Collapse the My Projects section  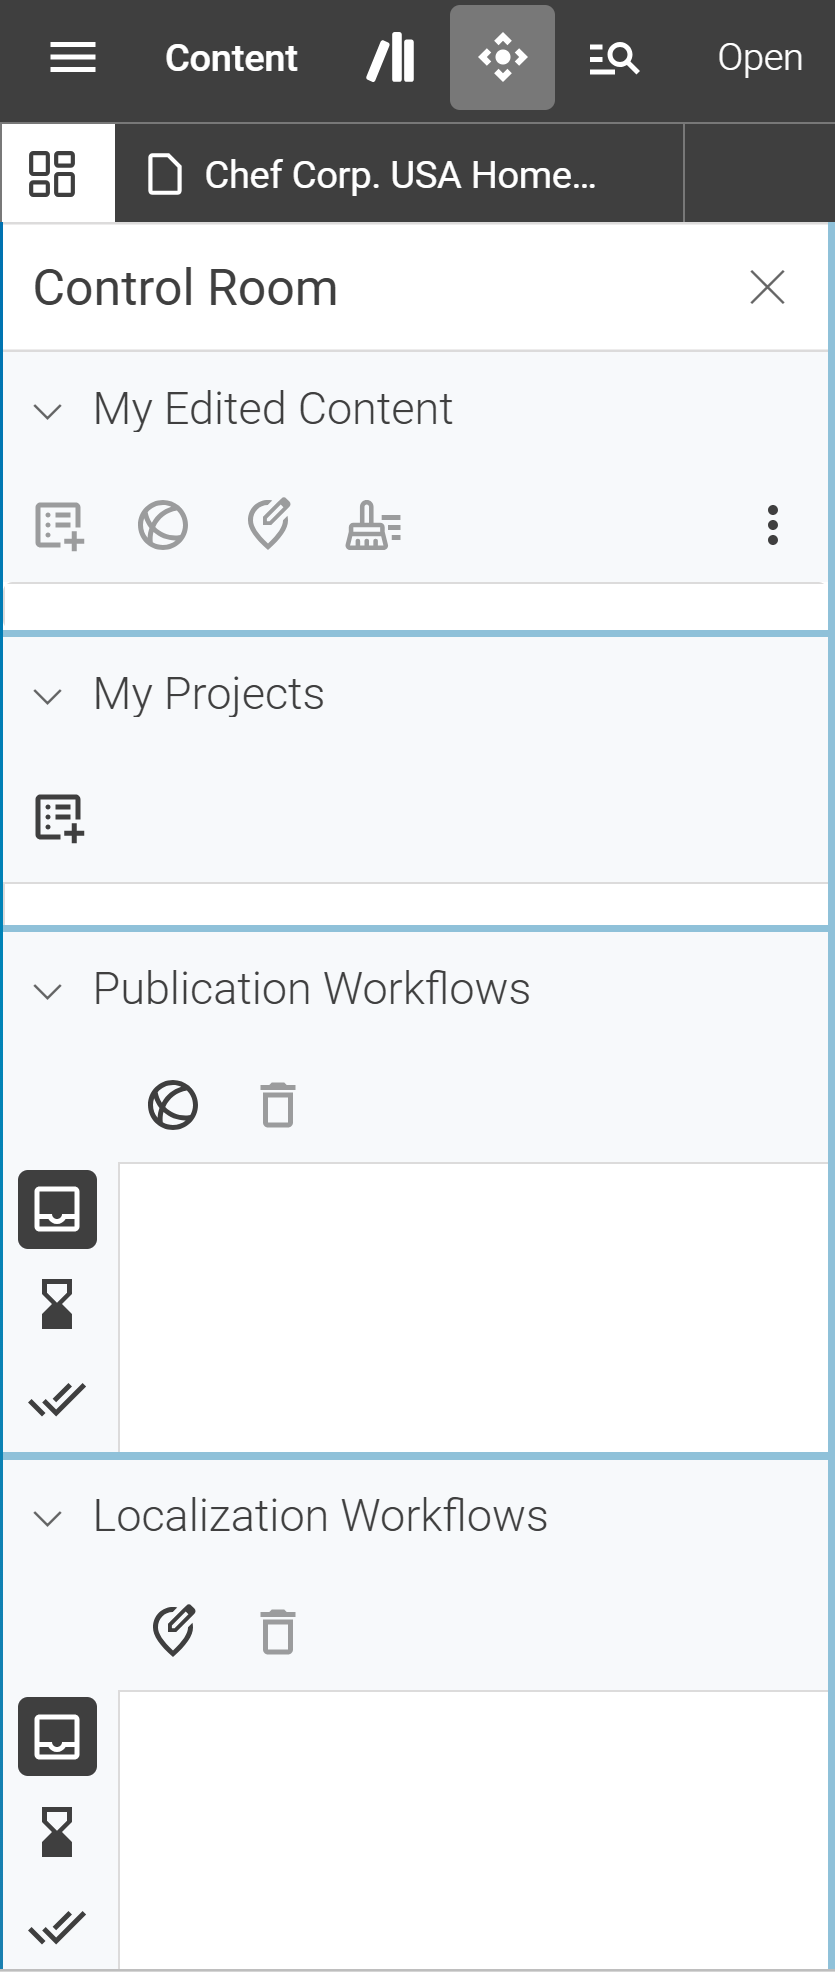pos(48,696)
